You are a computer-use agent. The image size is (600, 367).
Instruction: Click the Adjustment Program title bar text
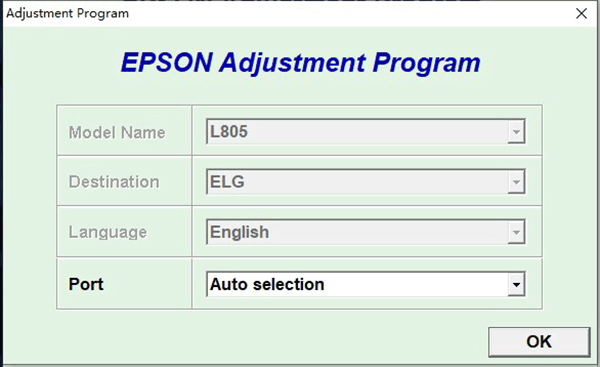[x=68, y=13]
